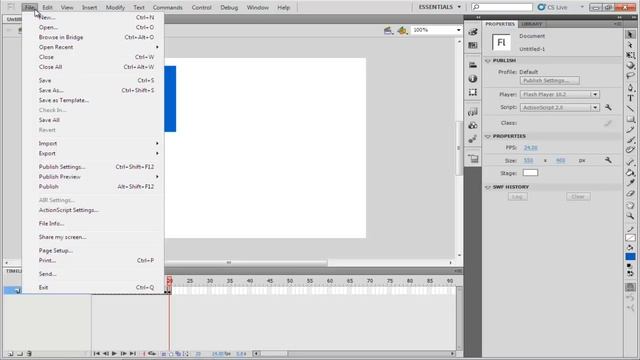Screen dimensions: 640x360
Task: Select the Free Transform tool
Action: pos(630,55)
